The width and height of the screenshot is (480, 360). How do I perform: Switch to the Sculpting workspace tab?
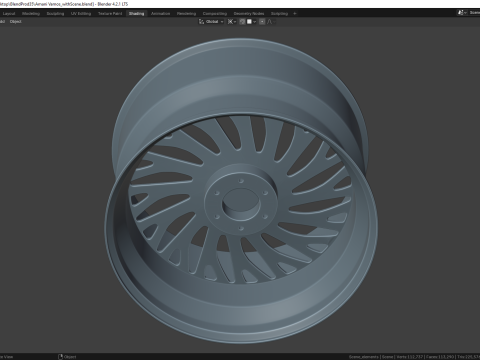point(55,13)
